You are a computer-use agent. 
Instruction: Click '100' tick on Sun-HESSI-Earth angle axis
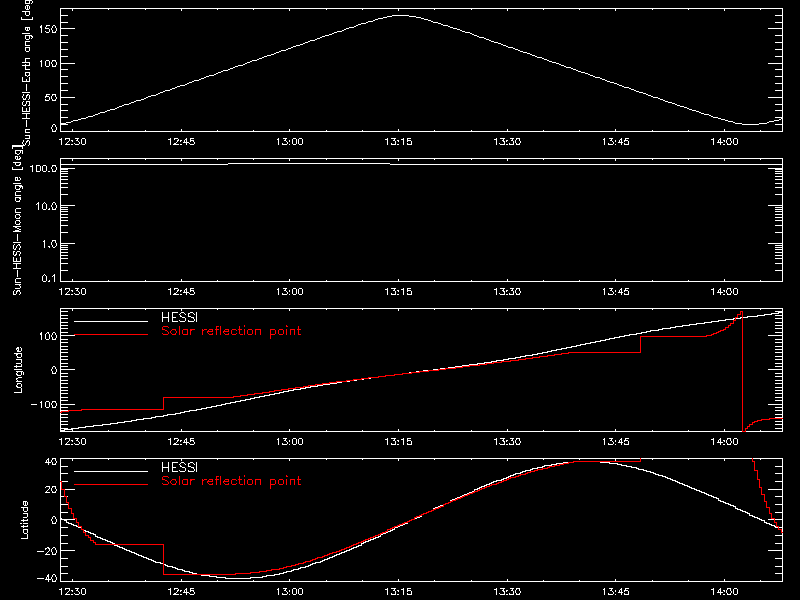tap(47, 63)
